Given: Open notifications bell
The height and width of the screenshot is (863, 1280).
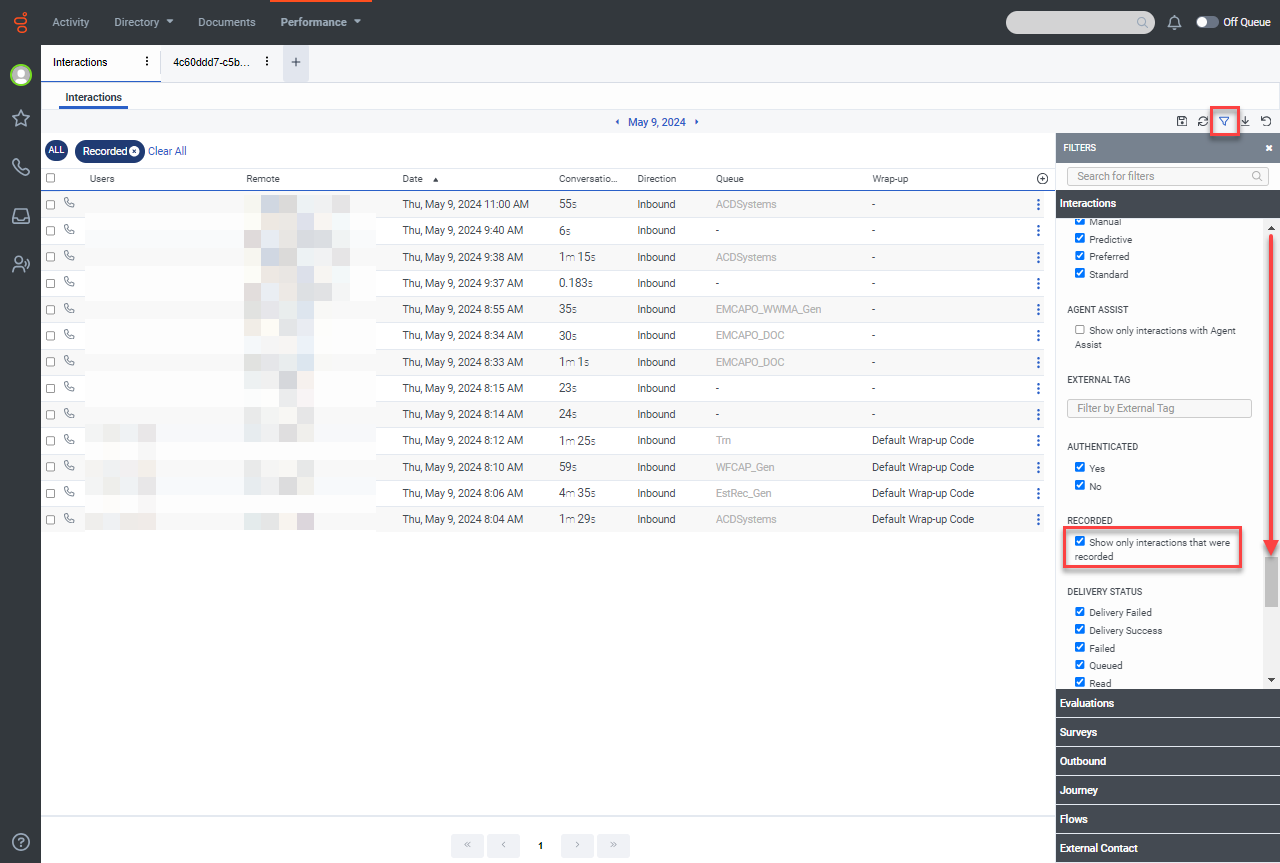Looking at the screenshot, I should pos(1175,22).
